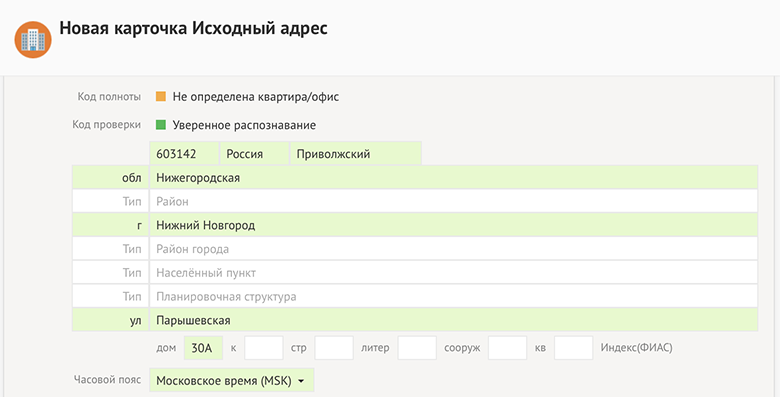Click the text Уверенное распознавание
This screenshot has height=397, width=780.
click(x=244, y=125)
